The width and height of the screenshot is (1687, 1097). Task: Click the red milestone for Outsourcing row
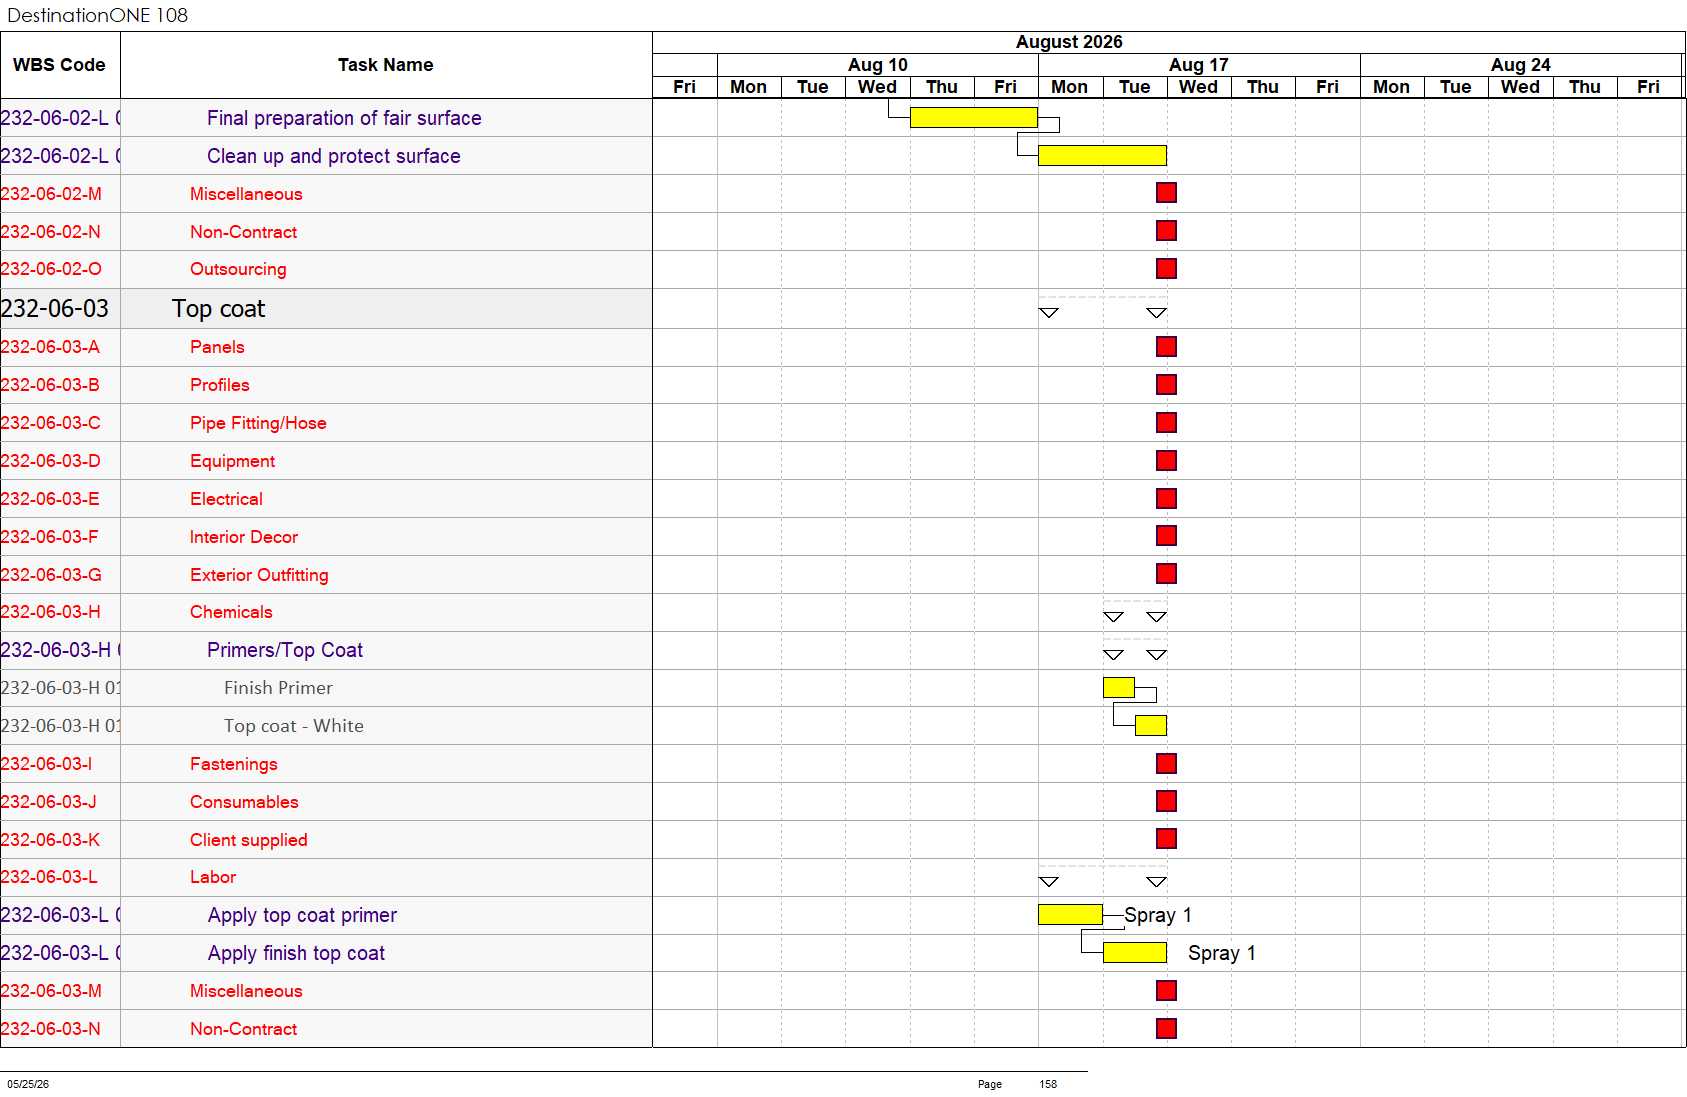coord(1166,269)
